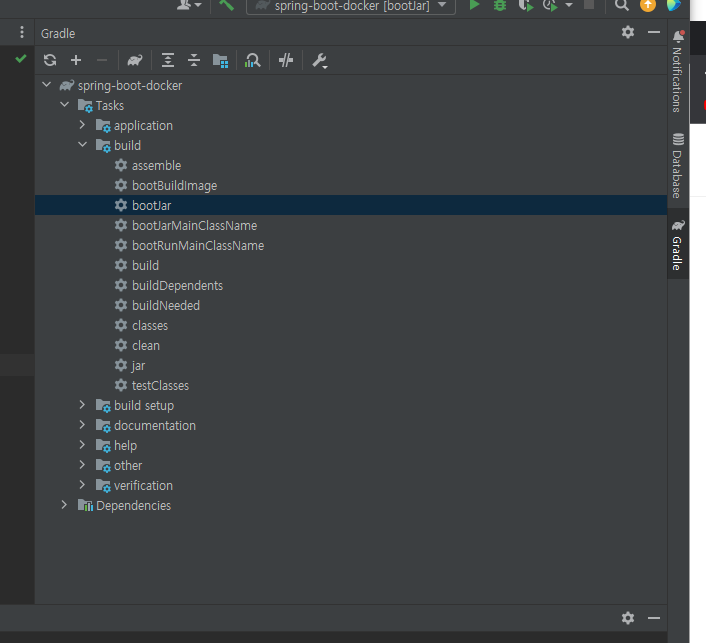Analyze dependencies from Gradle toolbar
The height and width of the screenshot is (643, 706).
pyautogui.click(x=253, y=60)
